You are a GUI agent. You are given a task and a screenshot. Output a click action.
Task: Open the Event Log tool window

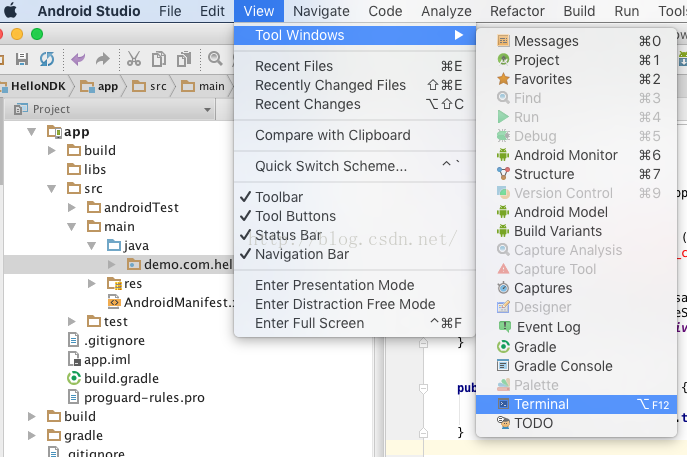[577, 327]
